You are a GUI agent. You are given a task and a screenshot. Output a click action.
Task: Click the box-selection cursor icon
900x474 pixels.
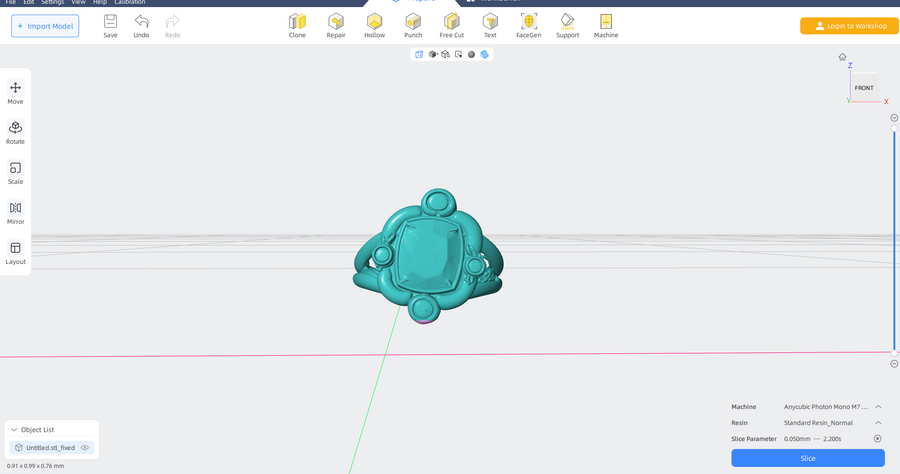[x=458, y=55]
